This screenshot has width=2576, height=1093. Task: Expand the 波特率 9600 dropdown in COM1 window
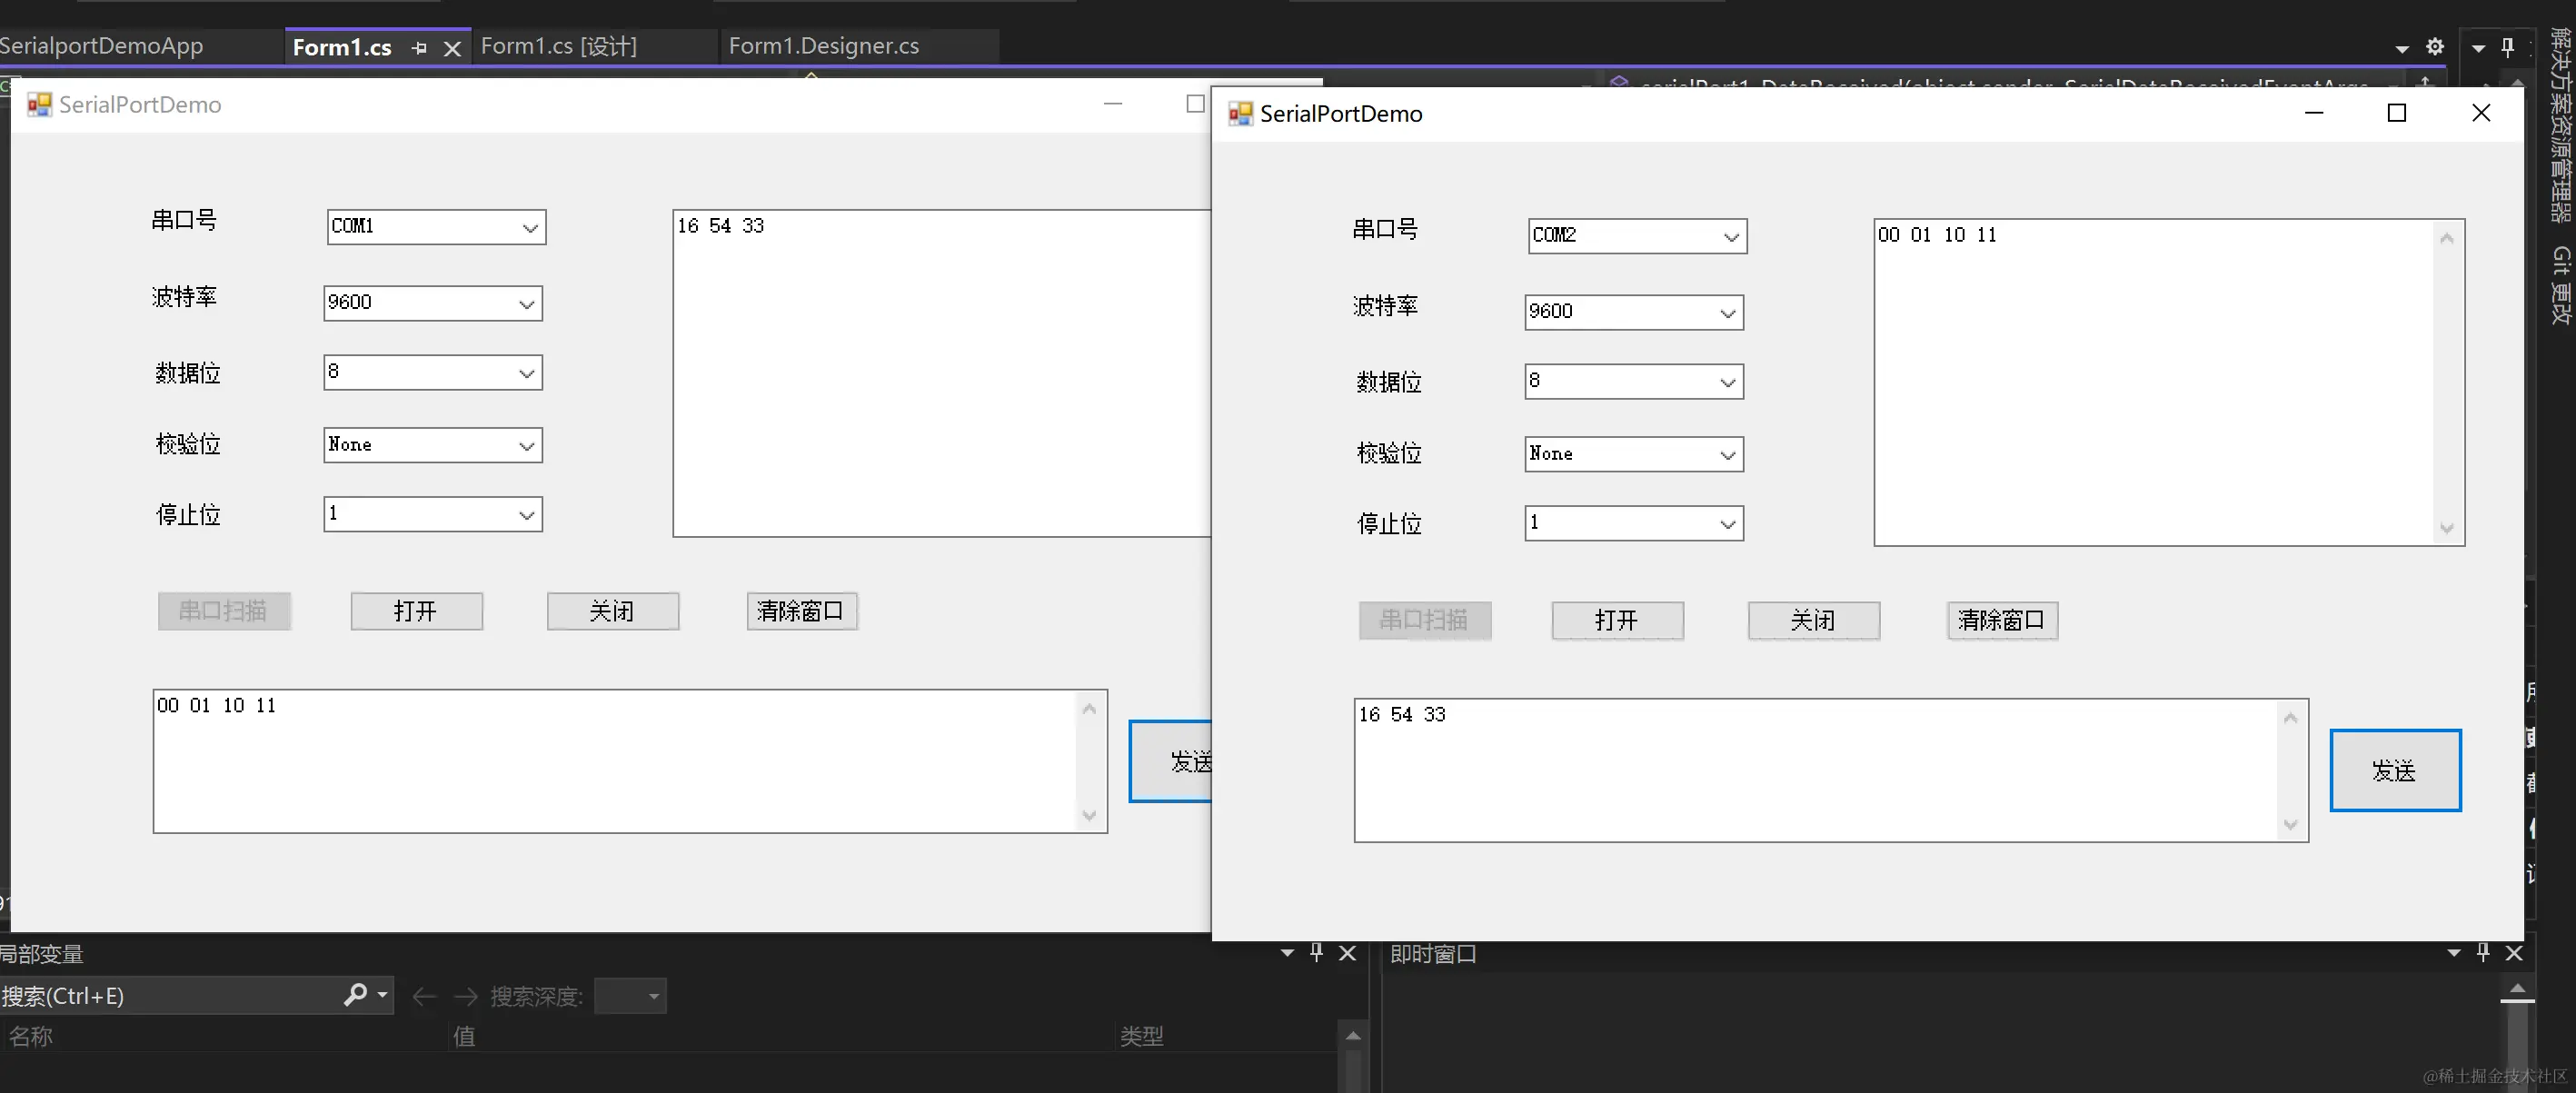[x=526, y=304]
